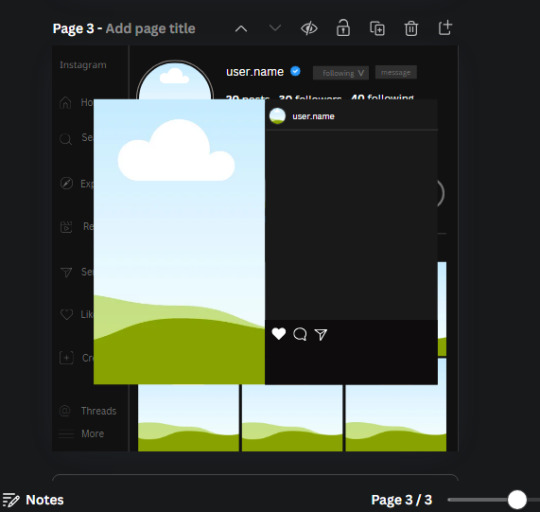This screenshot has width=540, height=512.
Task: Click the Explore compass icon in sidebar
Action: 66,183
